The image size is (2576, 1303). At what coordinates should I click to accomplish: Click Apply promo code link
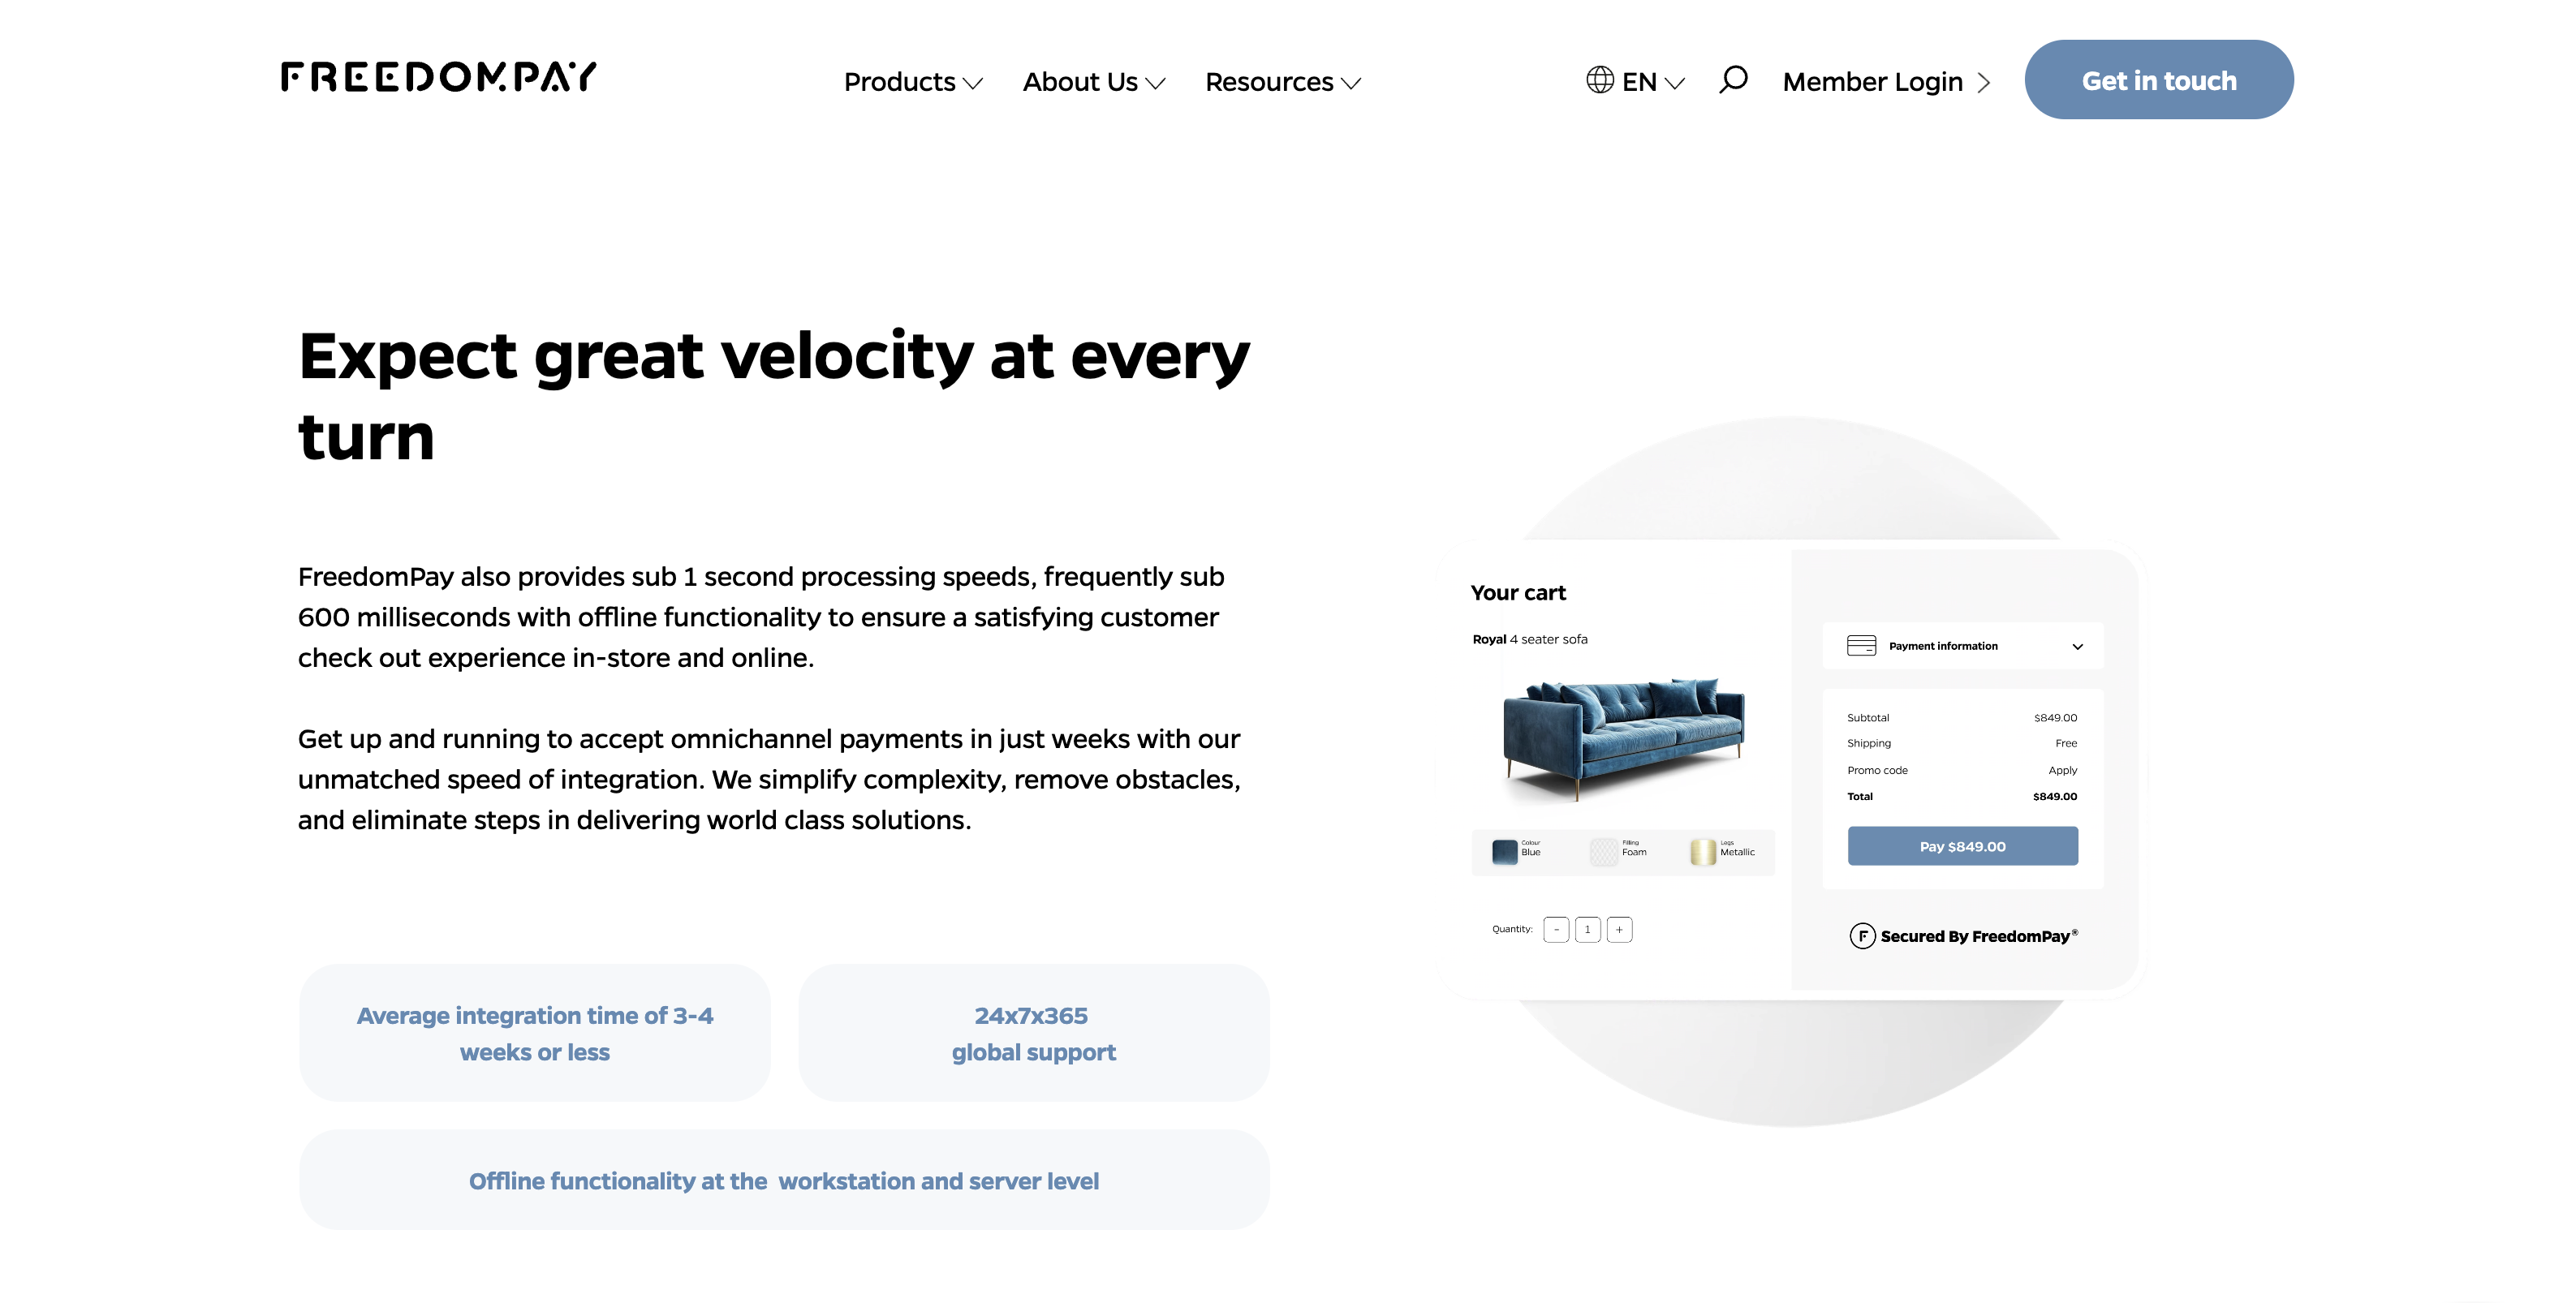click(x=2062, y=768)
